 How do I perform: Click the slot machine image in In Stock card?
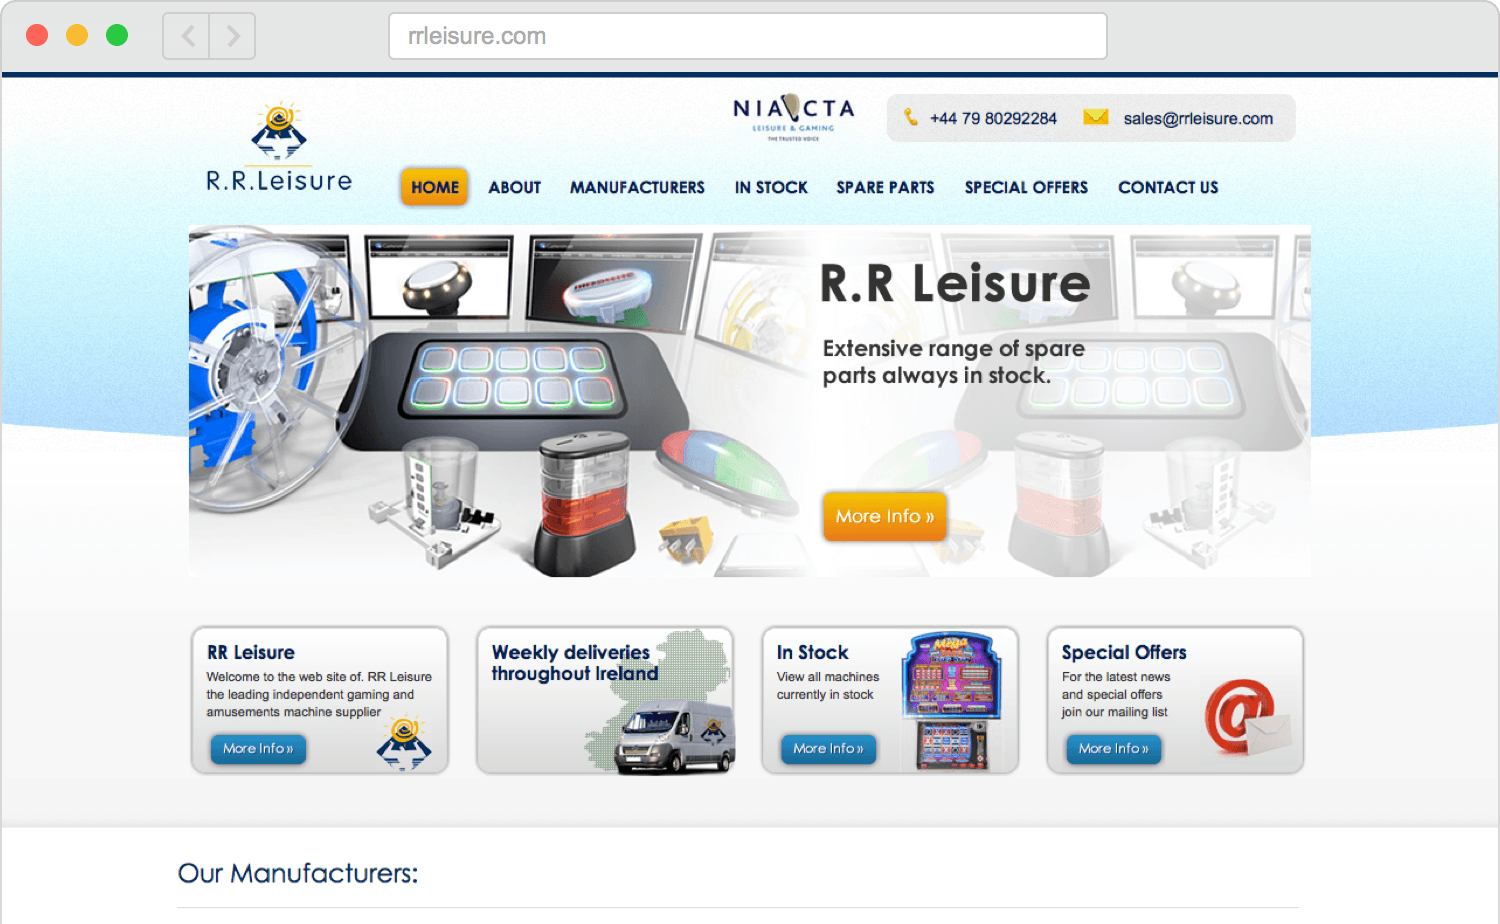[951, 700]
